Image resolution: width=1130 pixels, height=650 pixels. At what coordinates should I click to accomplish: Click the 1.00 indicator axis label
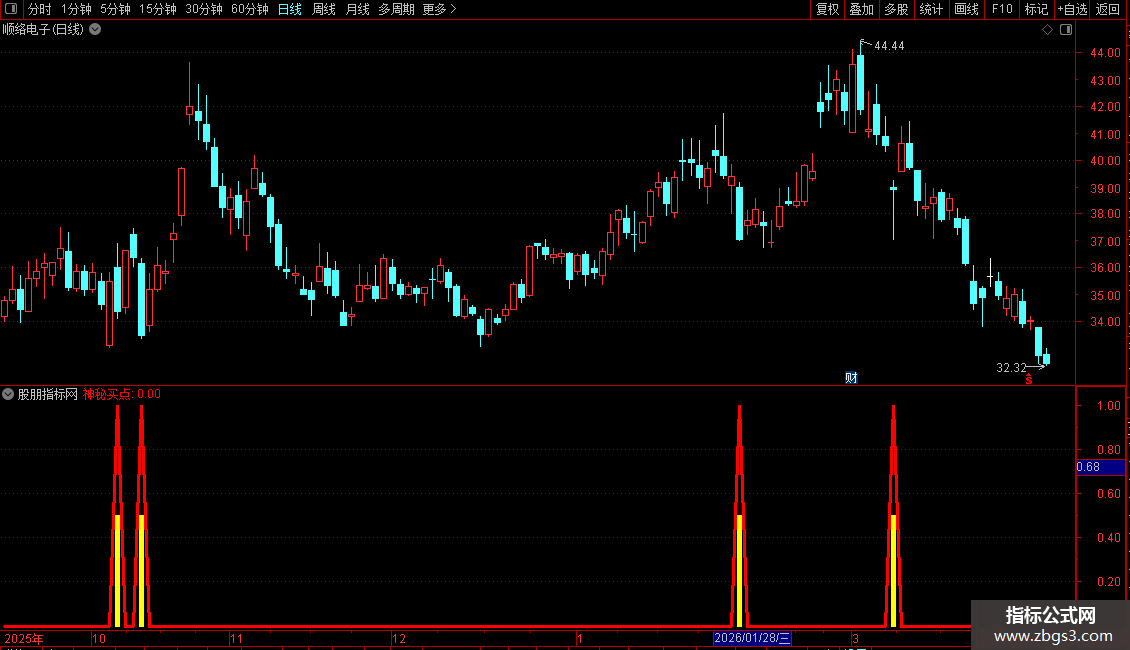click(x=1108, y=406)
